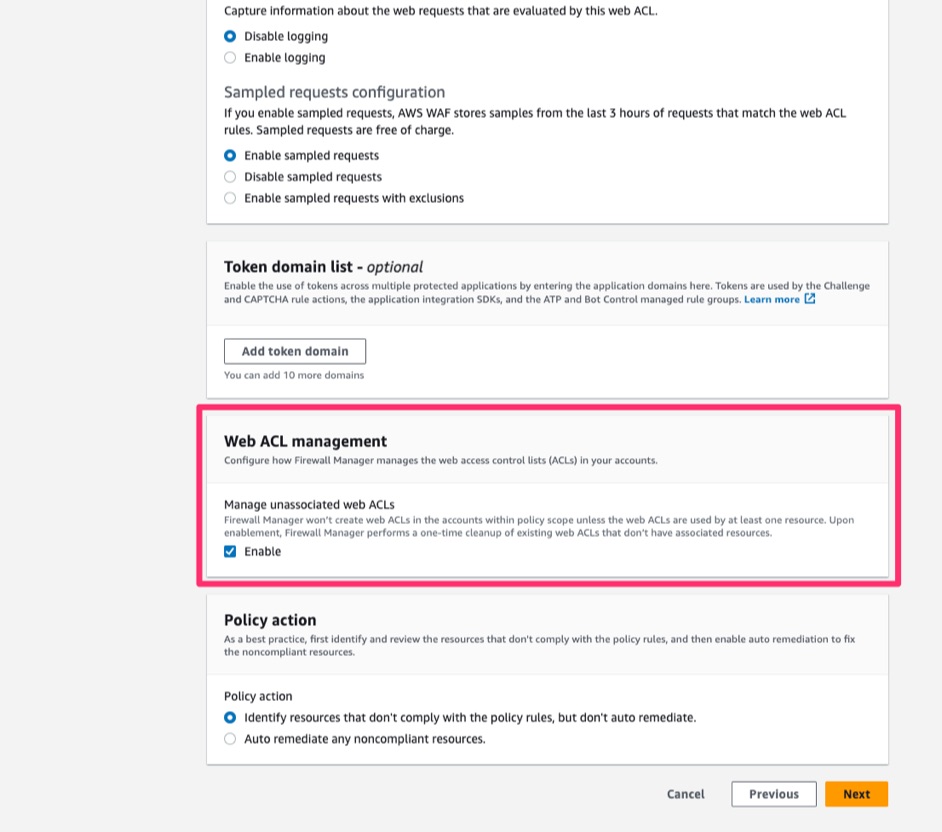Select Enable sampled requests with exclusions

[230, 197]
